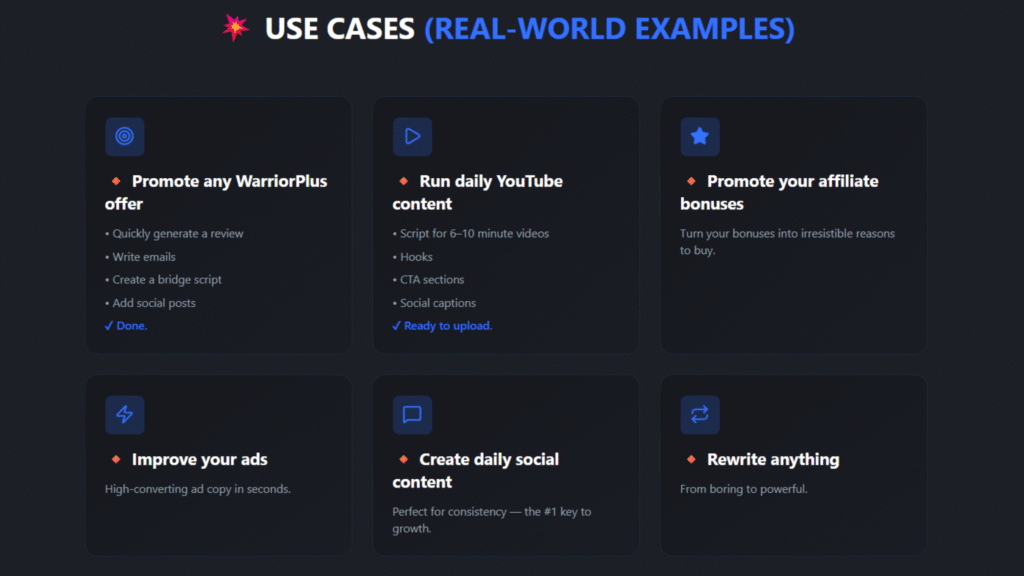1024x576 pixels.
Task: Click the star icon in affiliate bonuses card
Action: [700, 137]
